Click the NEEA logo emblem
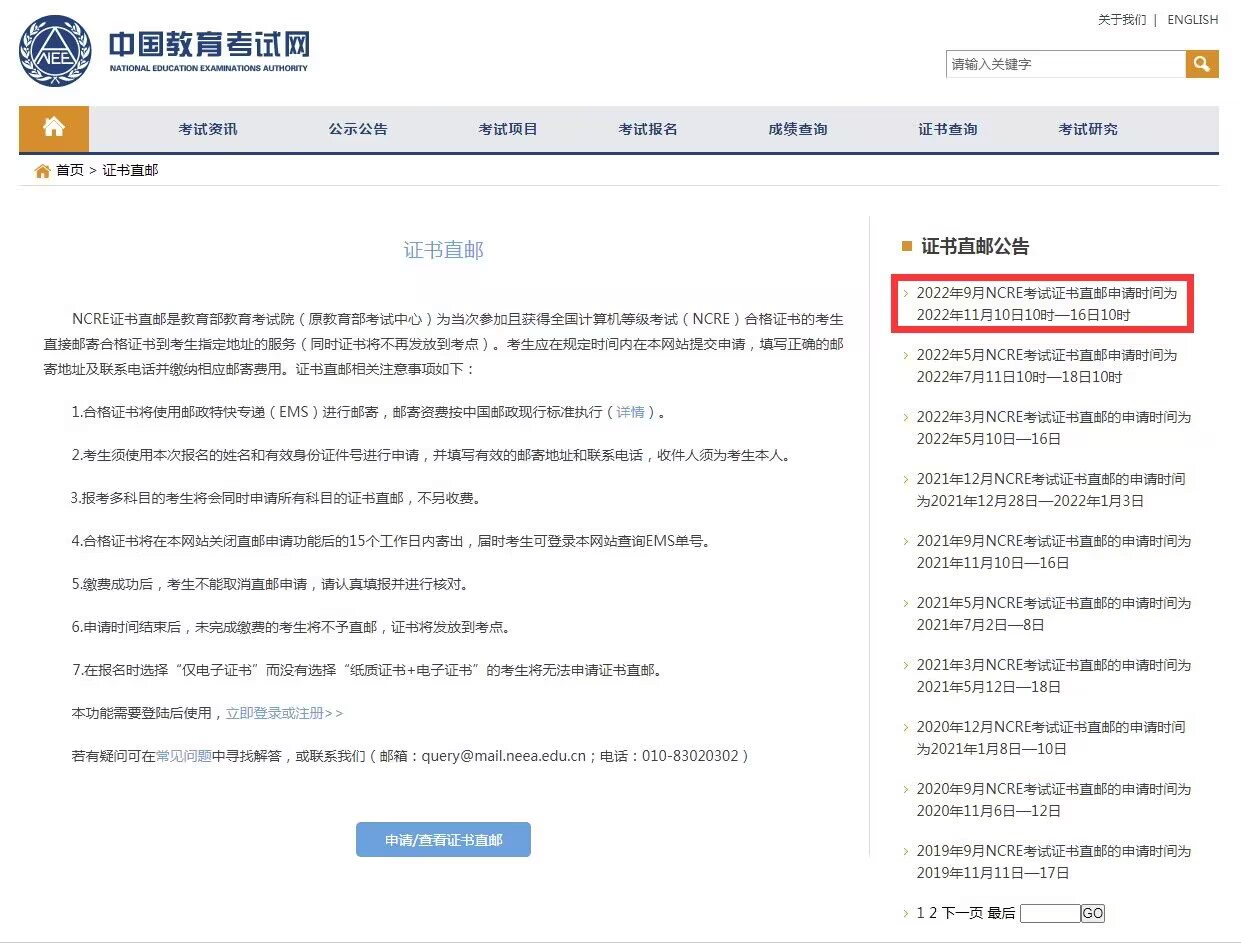 [54, 50]
